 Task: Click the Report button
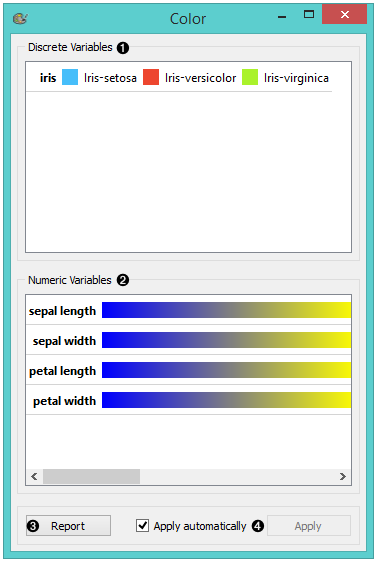68,526
